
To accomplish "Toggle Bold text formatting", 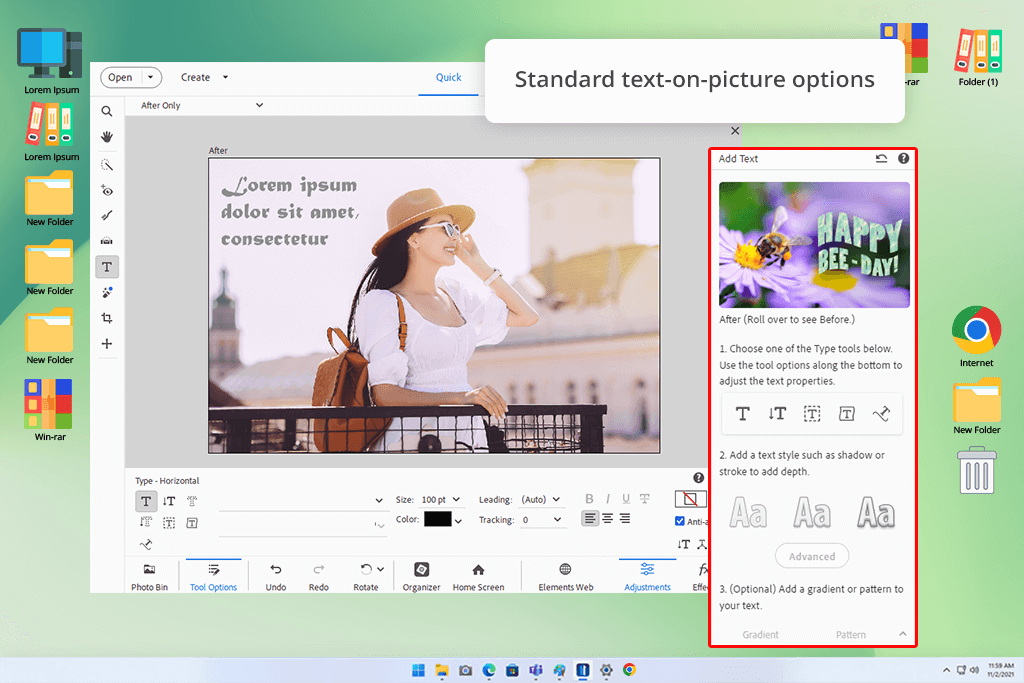I will tap(589, 499).
